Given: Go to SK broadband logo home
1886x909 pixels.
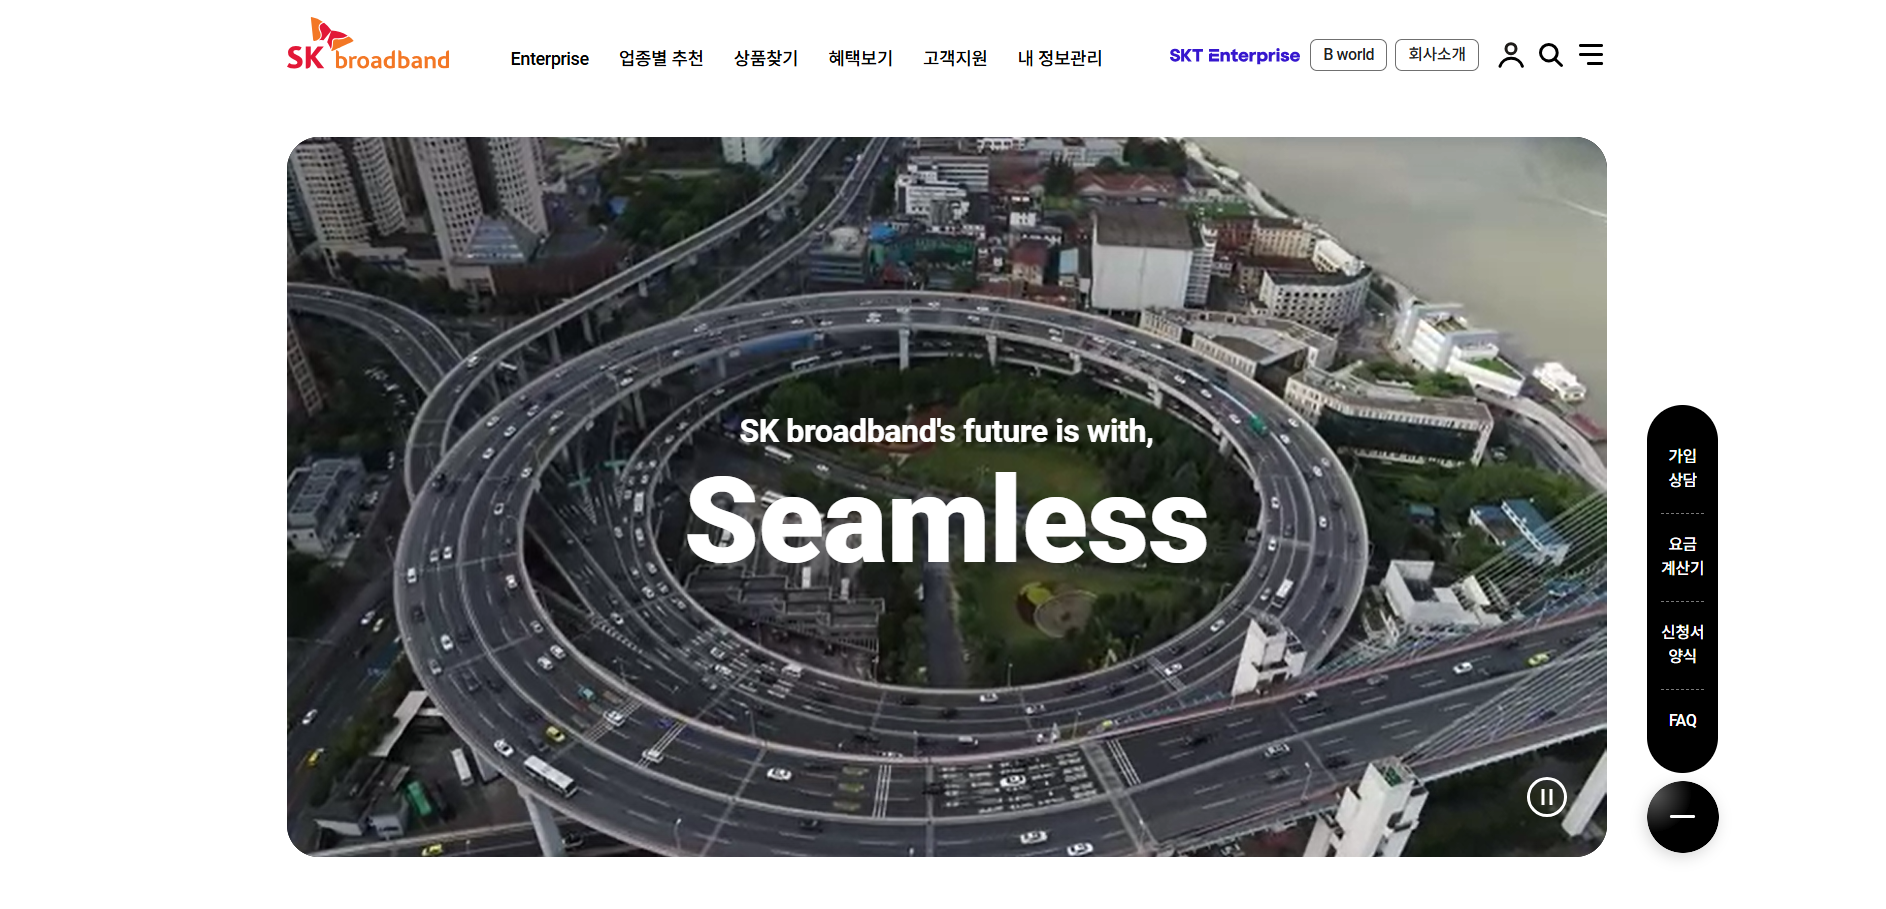Looking at the screenshot, I should tap(368, 46).
